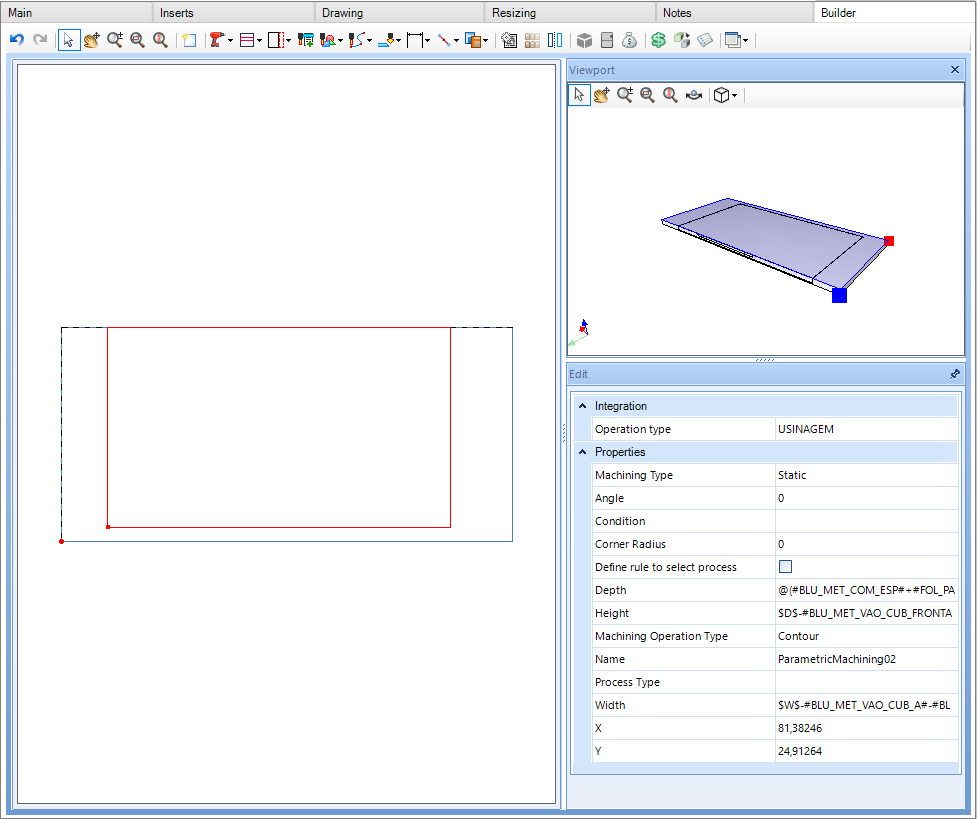Open the Resizing tab
The height and width of the screenshot is (819, 977).
click(x=513, y=12)
